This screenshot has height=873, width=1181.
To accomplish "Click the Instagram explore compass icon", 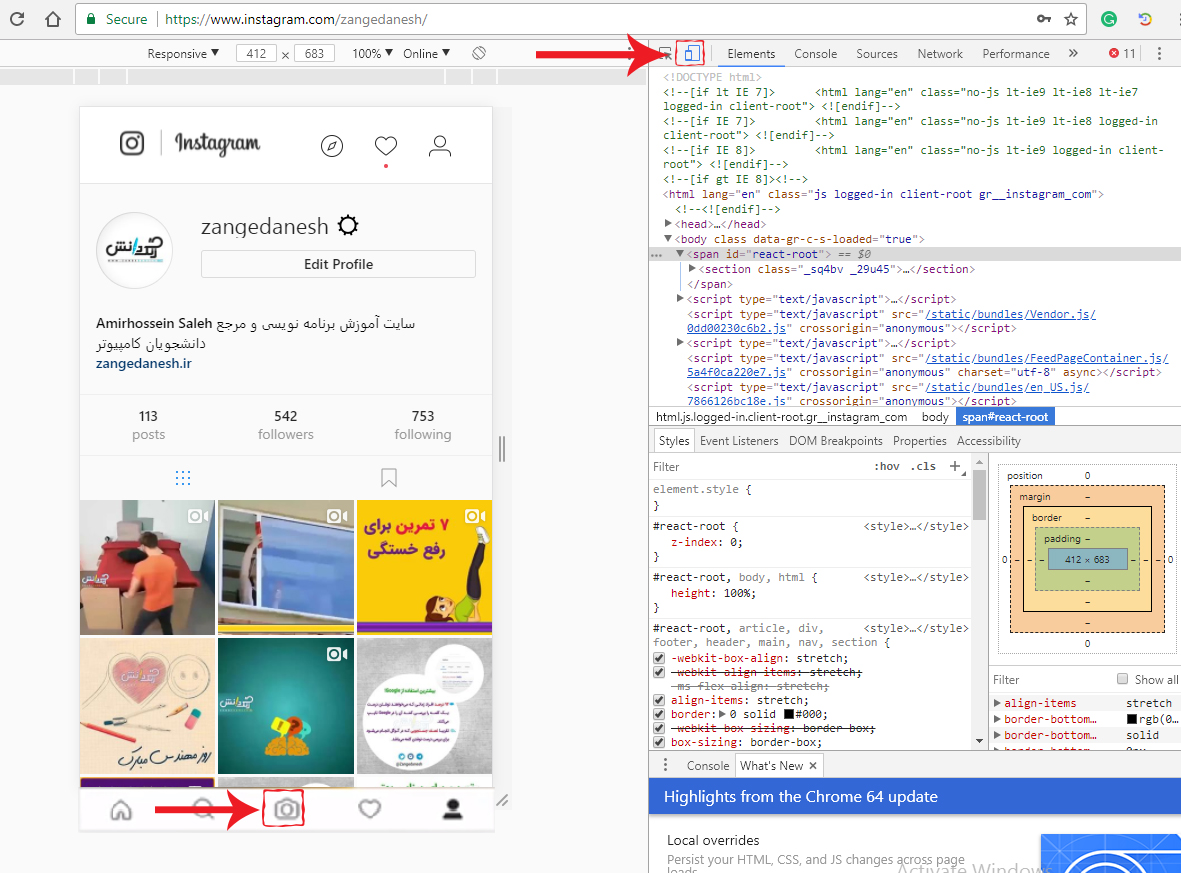I will pyautogui.click(x=332, y=146).
